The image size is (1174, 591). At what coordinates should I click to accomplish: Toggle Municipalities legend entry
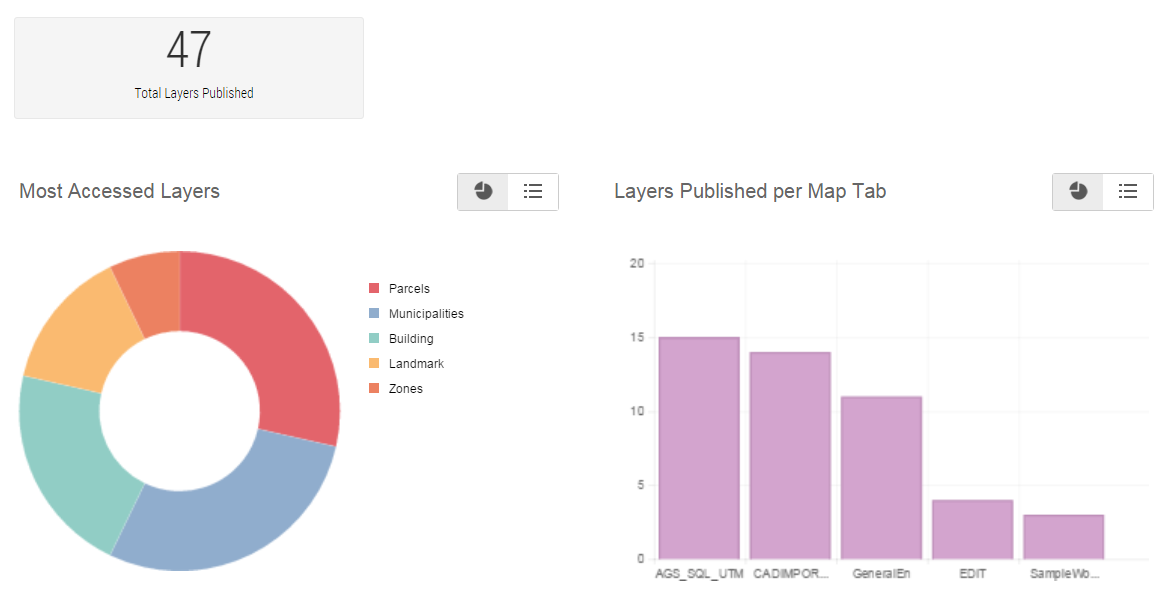(x=425, y=314)
